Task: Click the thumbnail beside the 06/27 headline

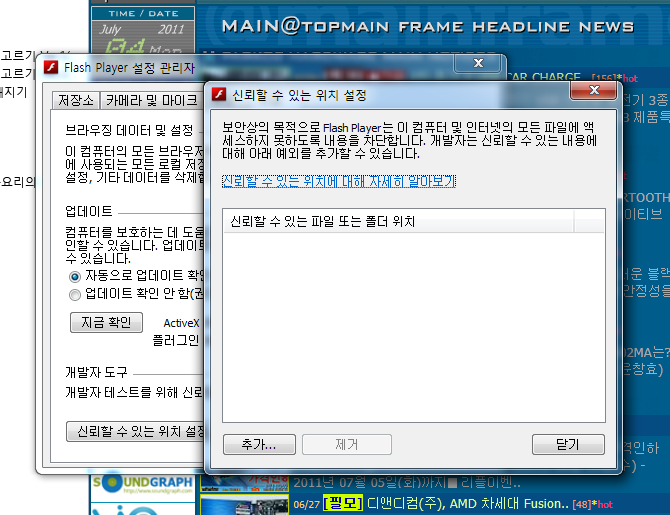Action: pos(244,505)
